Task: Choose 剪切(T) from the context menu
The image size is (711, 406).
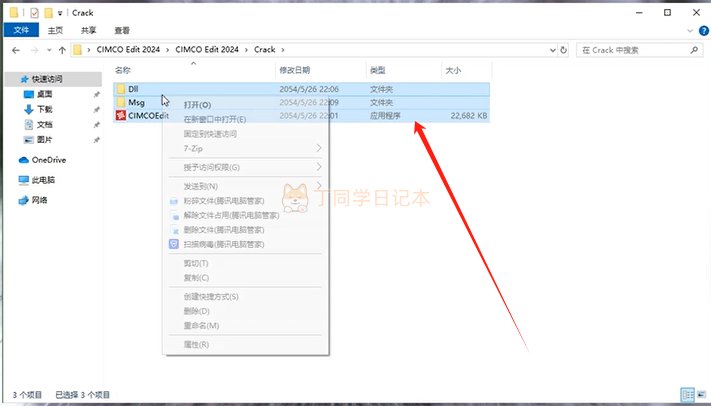Action: coord(245,263)
